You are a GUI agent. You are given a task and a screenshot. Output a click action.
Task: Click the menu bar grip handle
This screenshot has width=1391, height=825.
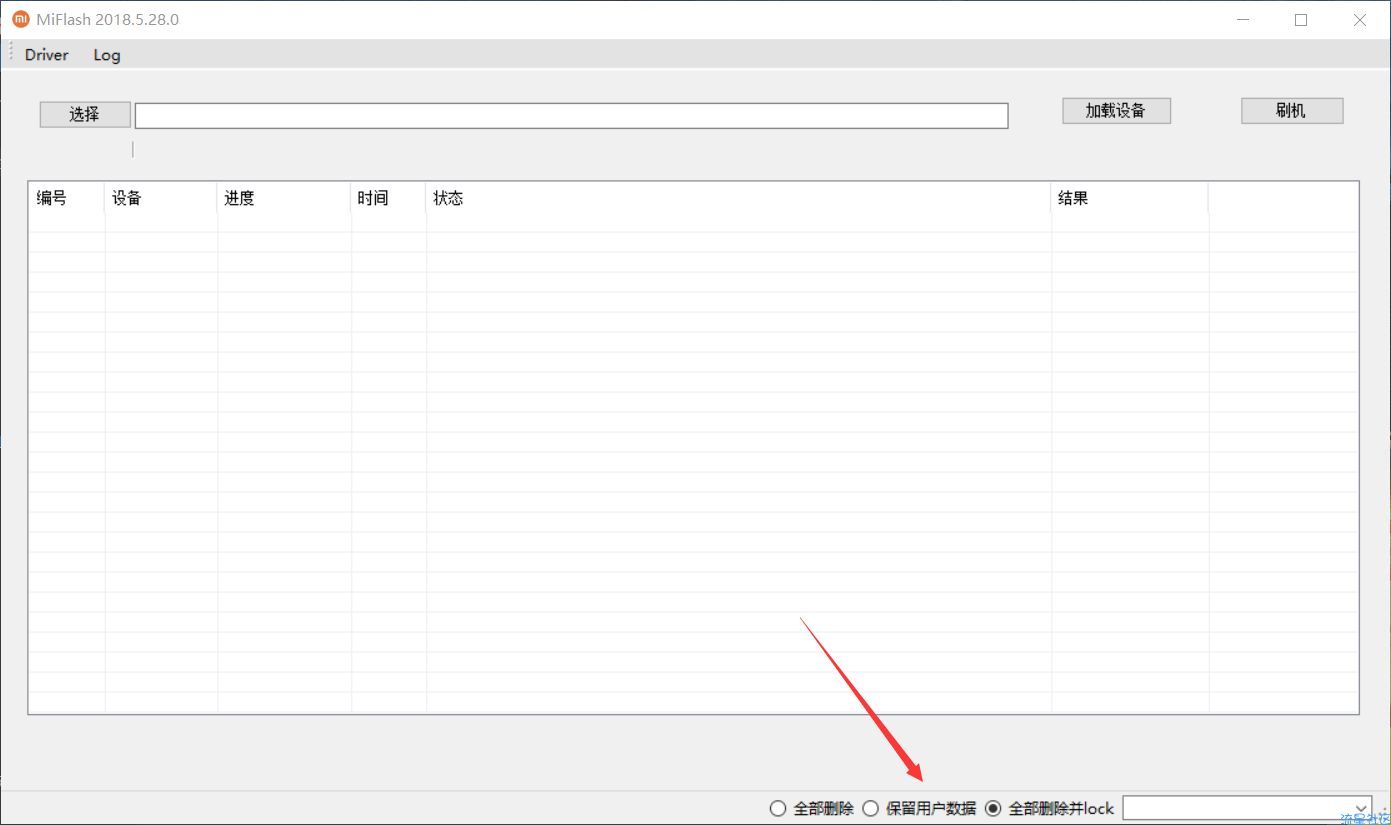click(11, 54)
